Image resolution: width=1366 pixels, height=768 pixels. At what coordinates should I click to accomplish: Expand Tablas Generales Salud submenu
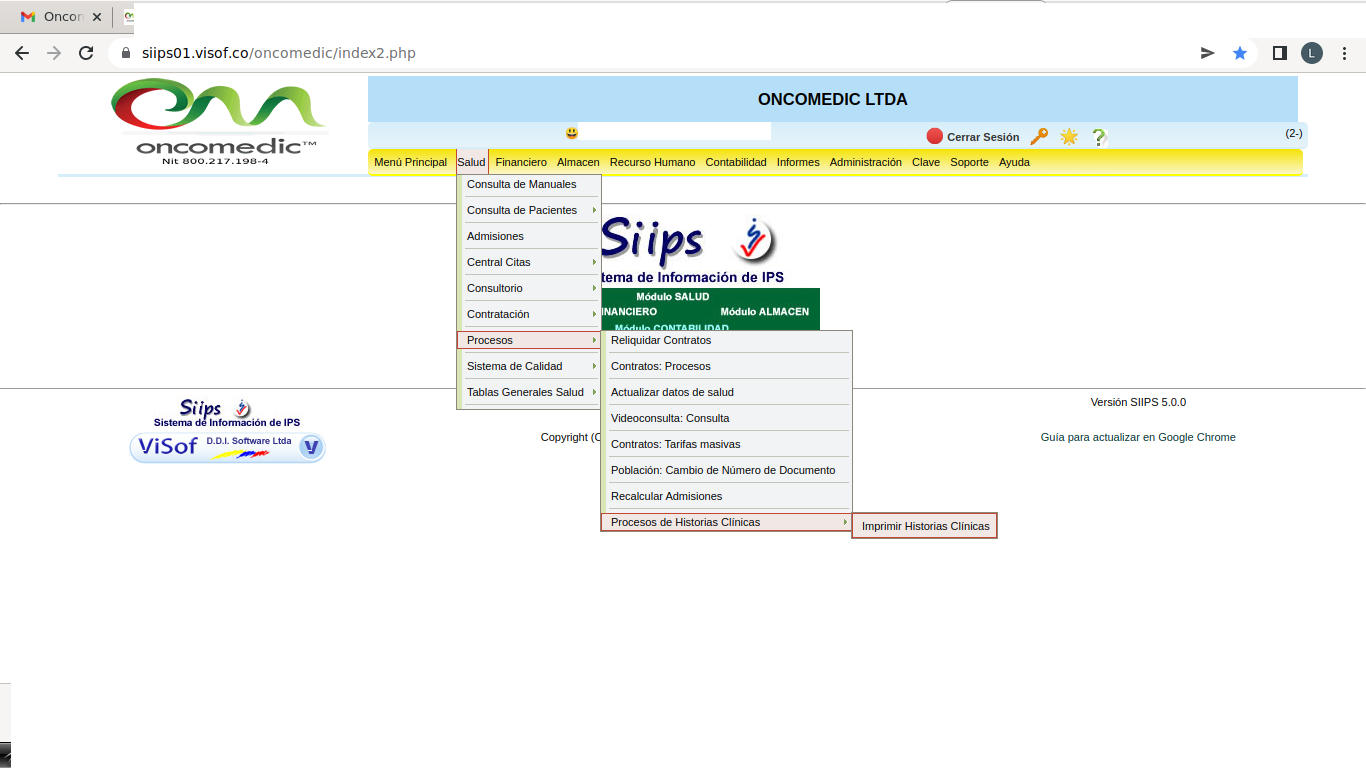529,392
